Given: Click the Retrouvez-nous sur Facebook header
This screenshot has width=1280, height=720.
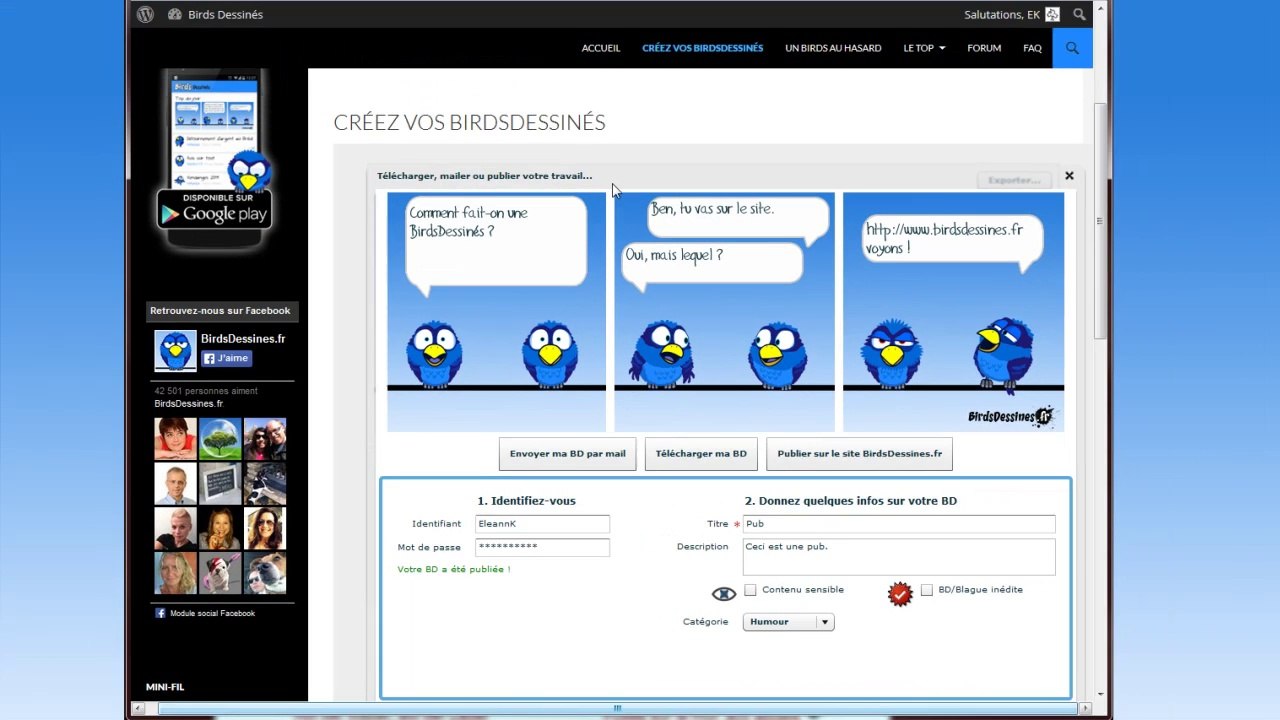Looking at the screenshot, I should [x=220, y=311].
